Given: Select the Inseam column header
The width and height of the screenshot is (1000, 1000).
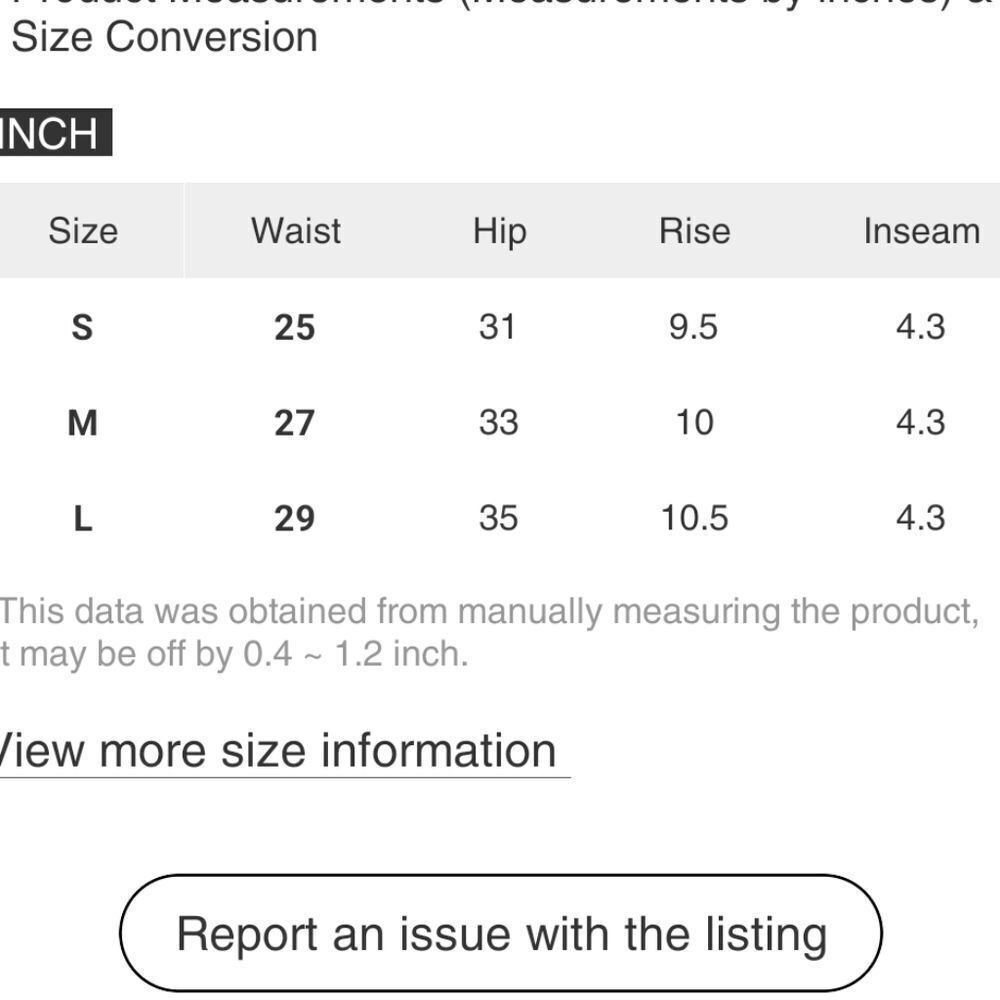Looking at the screenshot, I should (x=922, y=231).
